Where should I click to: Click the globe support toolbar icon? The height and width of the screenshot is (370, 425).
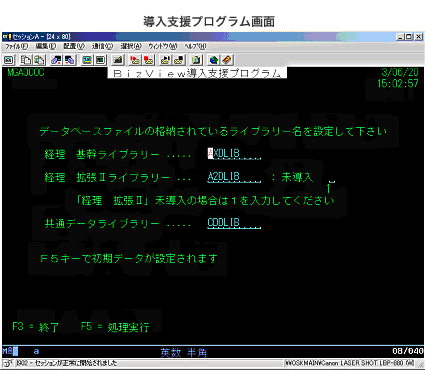pyautogui.click(x=214, y=60)
